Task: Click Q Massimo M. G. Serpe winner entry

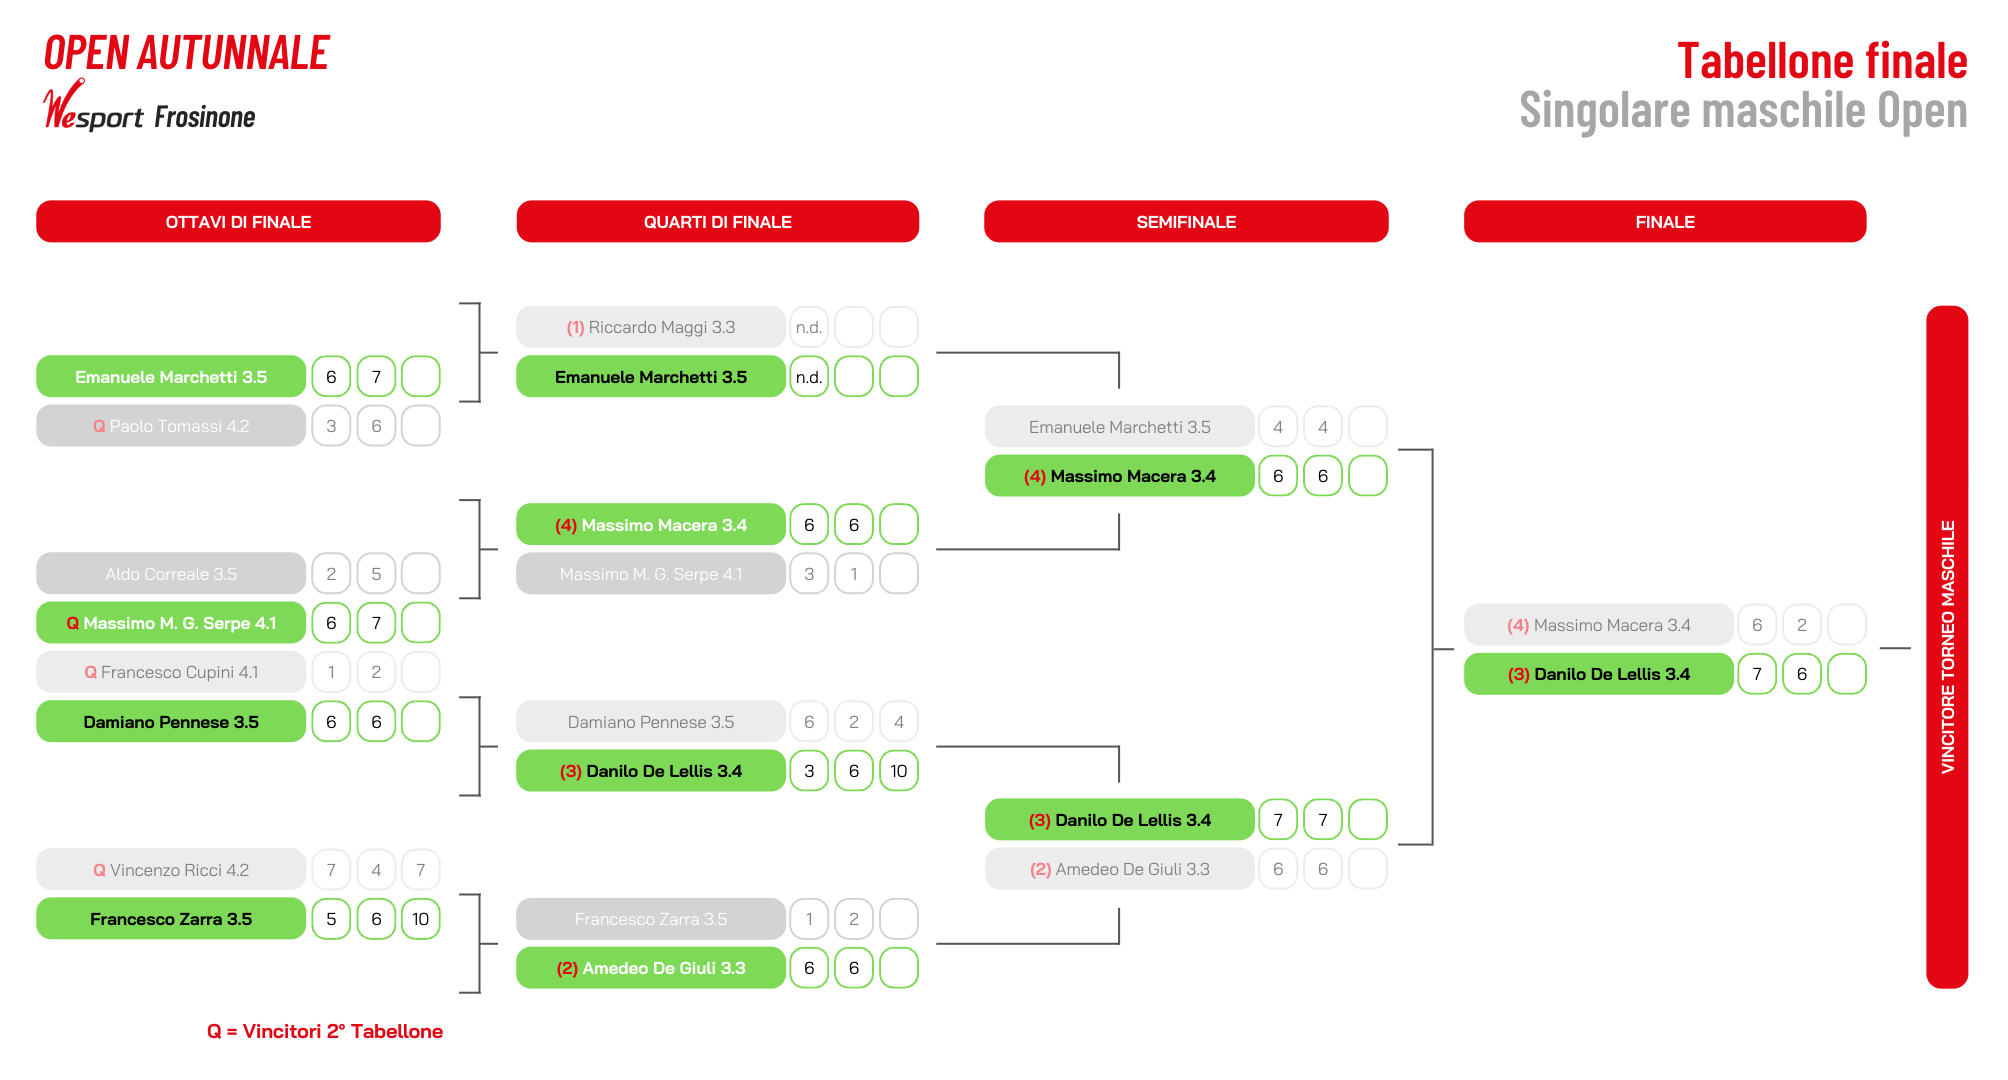Action: [171, 623]
